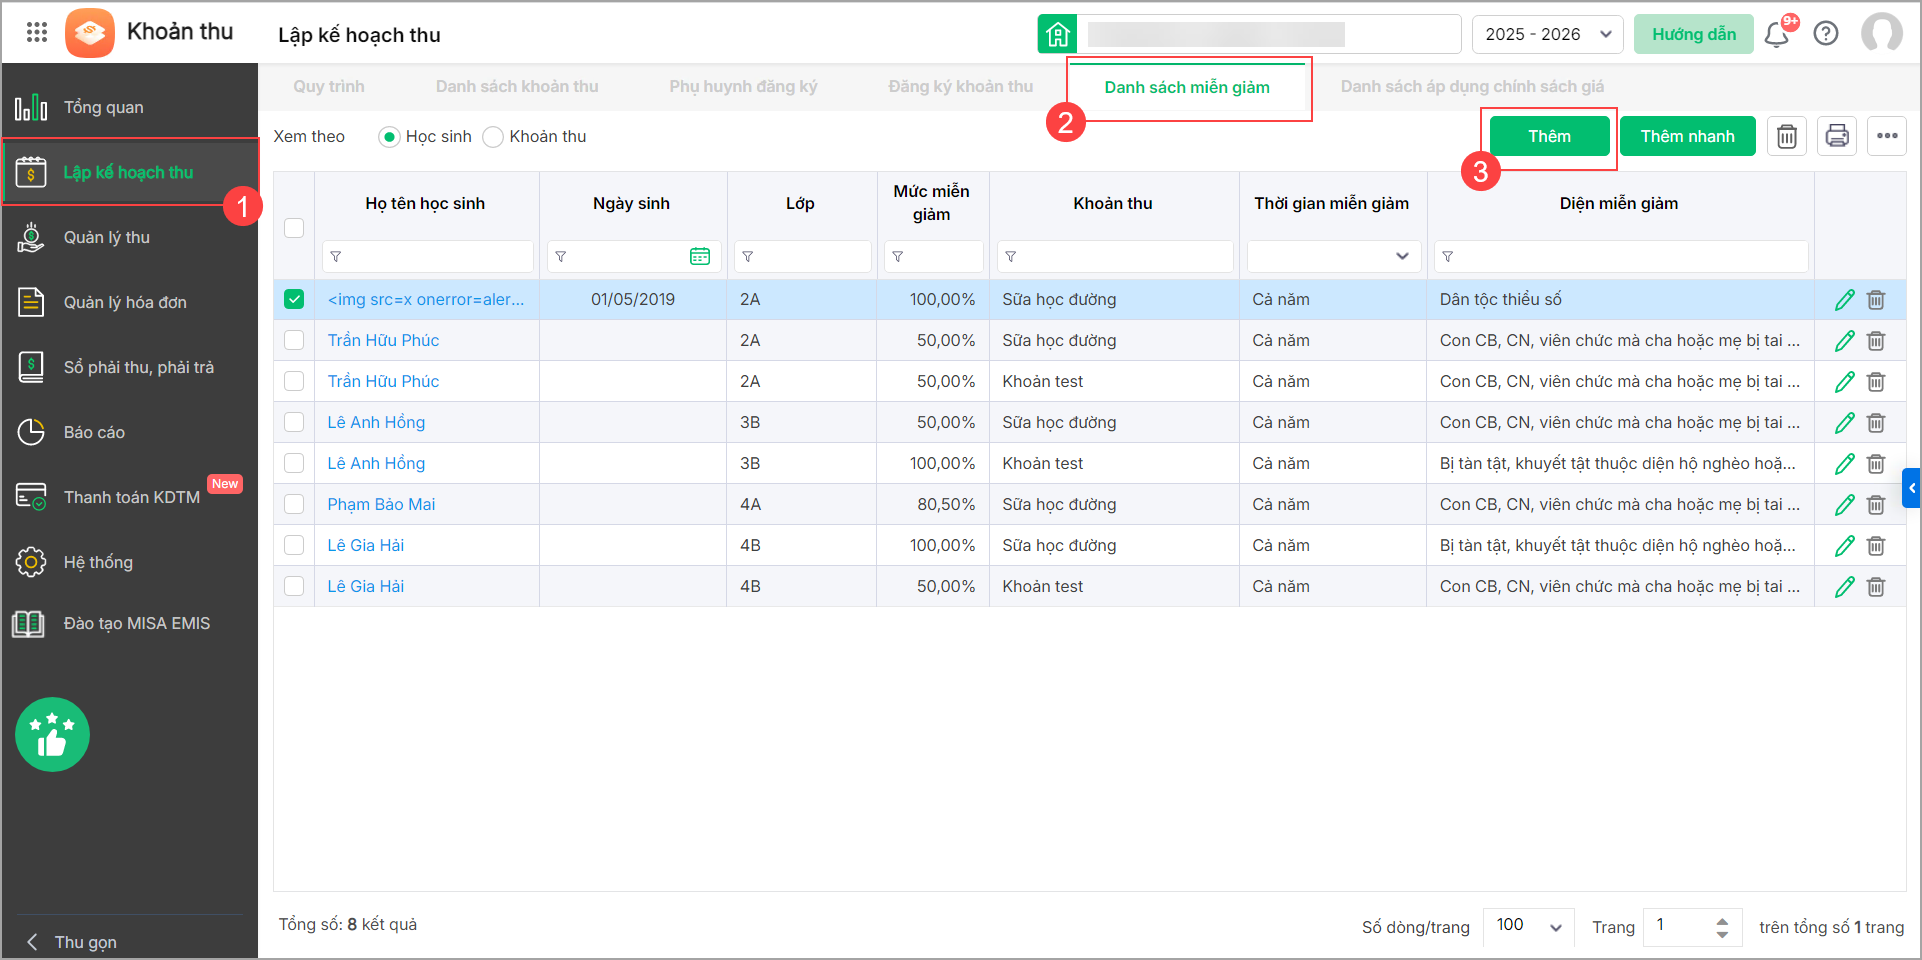
Task: Click the green Thêm button
Action: [1549, 136]
